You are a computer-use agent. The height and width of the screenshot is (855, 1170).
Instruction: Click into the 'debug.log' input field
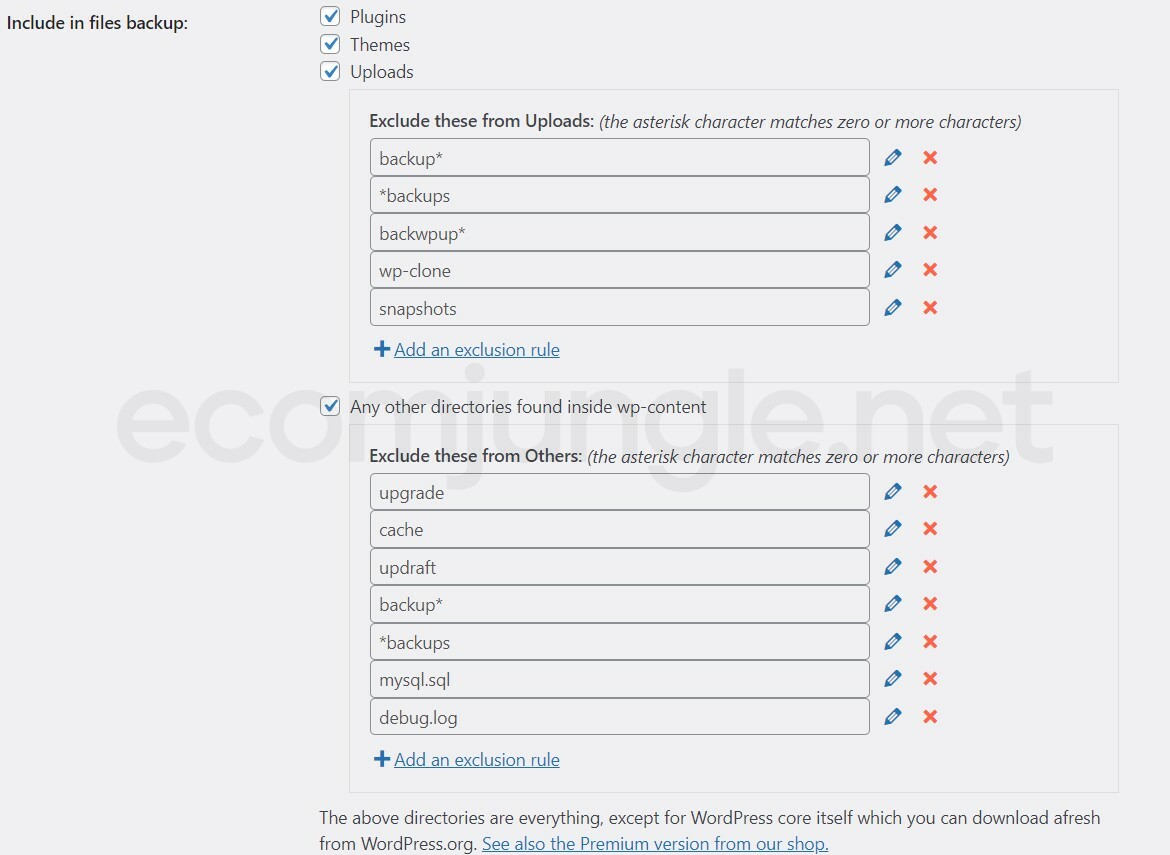pyautogui.click(x=619, y=717)
